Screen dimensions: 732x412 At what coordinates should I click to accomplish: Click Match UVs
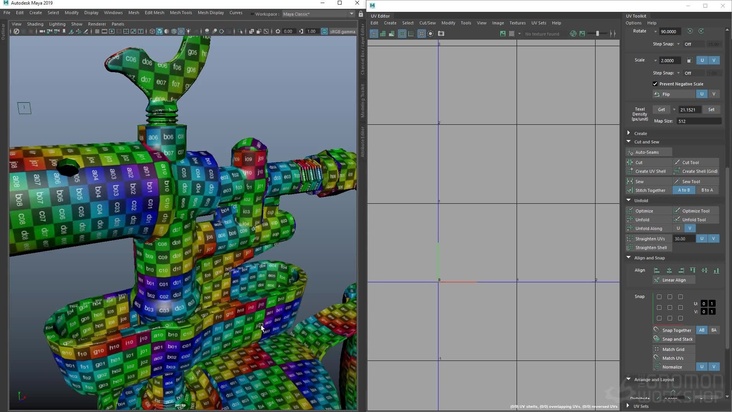[x=674, y=358]
